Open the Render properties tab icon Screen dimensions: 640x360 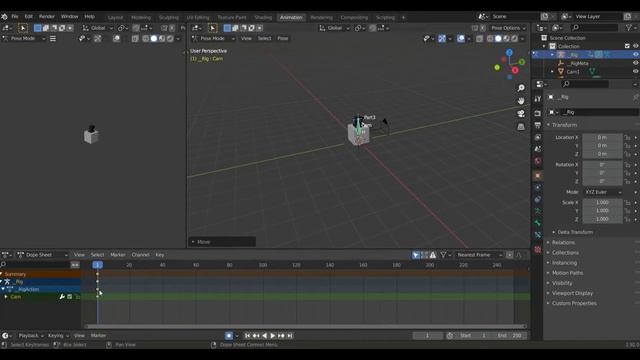(538, 113)
